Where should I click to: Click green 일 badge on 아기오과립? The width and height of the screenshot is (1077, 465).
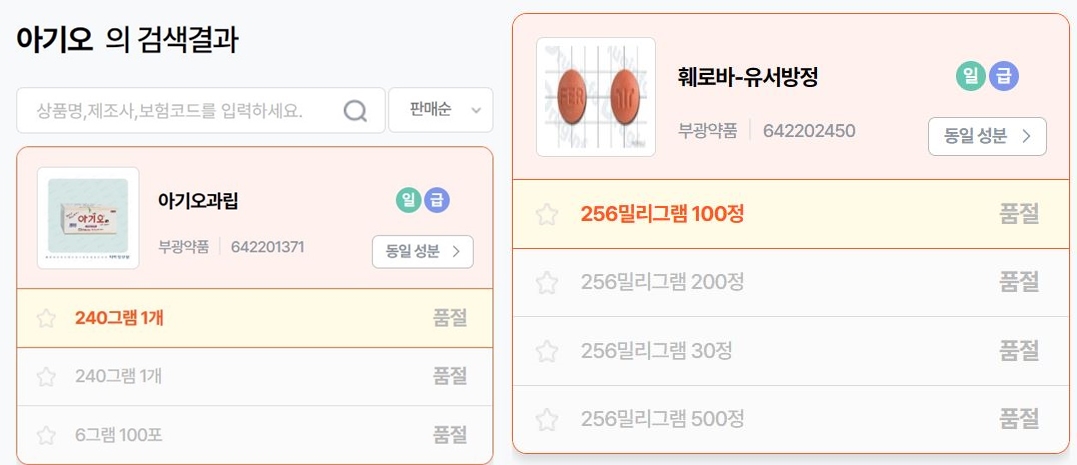tap(408, 201)
